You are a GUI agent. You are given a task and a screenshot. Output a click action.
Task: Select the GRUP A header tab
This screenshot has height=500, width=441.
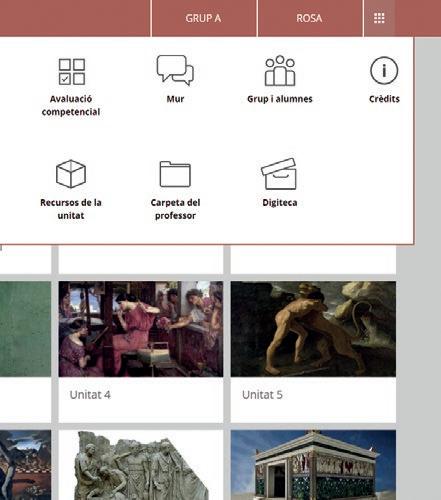pyautogui.click(x=204, y=18)
